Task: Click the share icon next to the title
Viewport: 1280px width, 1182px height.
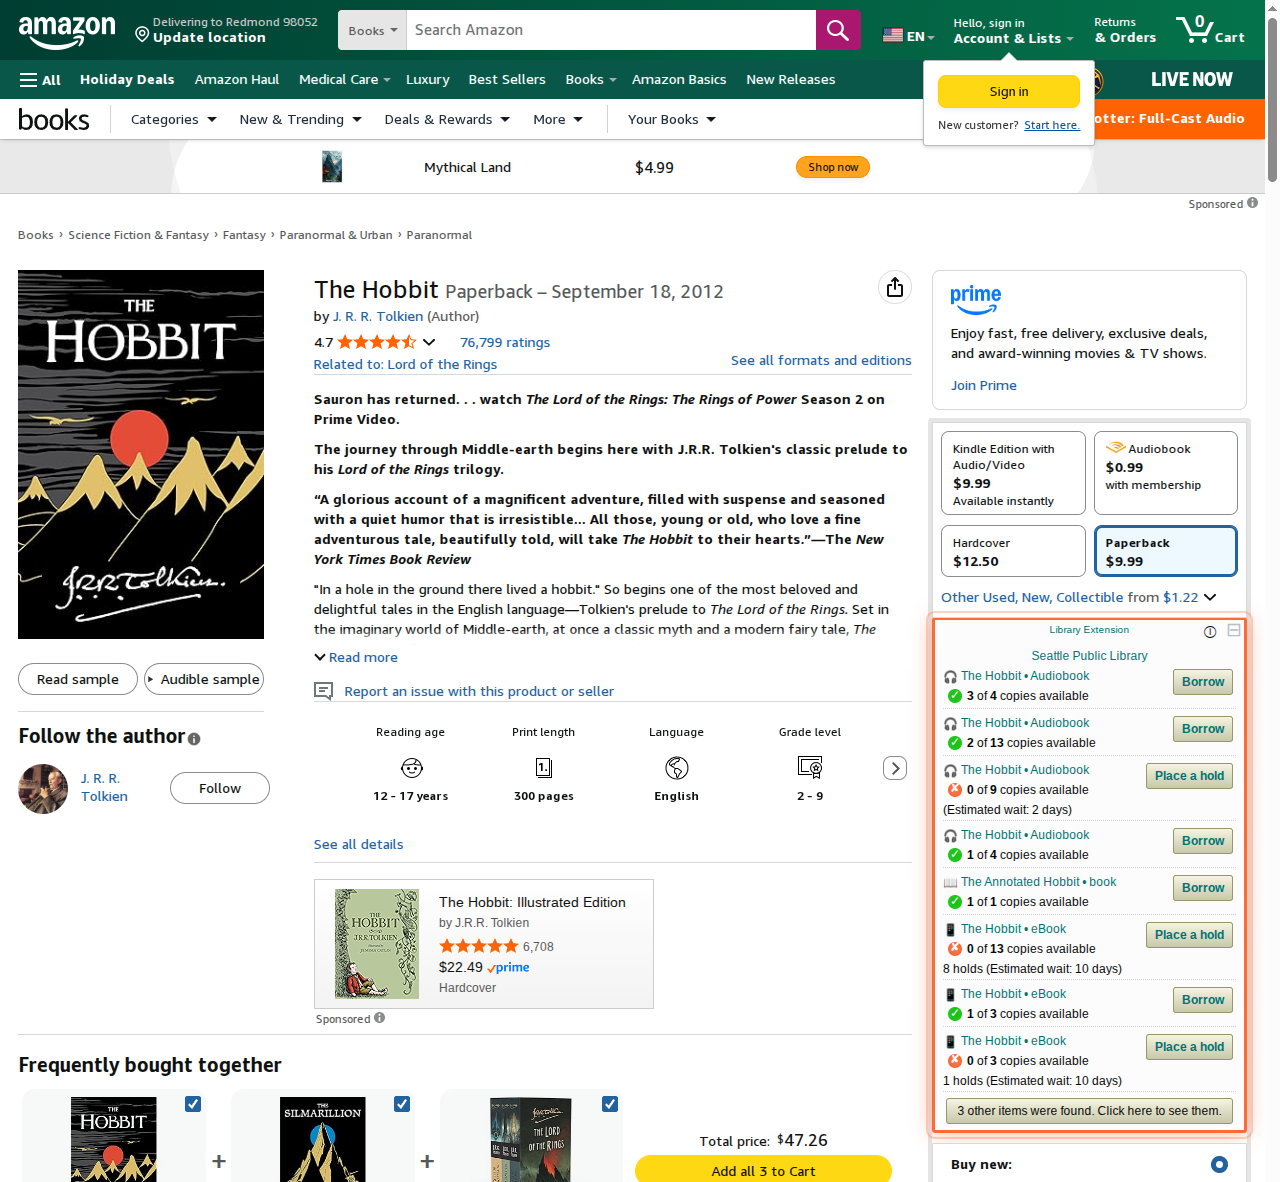Action: click(x=895, y=287)
